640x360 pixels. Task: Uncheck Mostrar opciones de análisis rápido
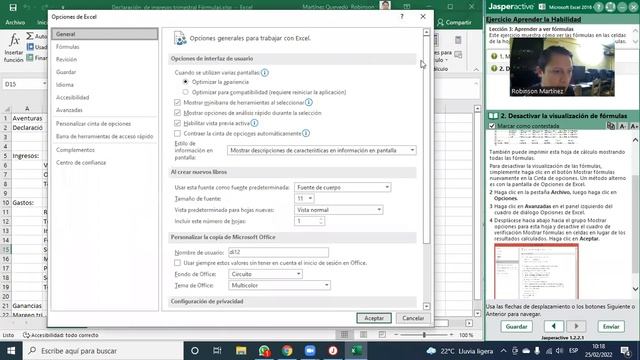coord(177,113)
